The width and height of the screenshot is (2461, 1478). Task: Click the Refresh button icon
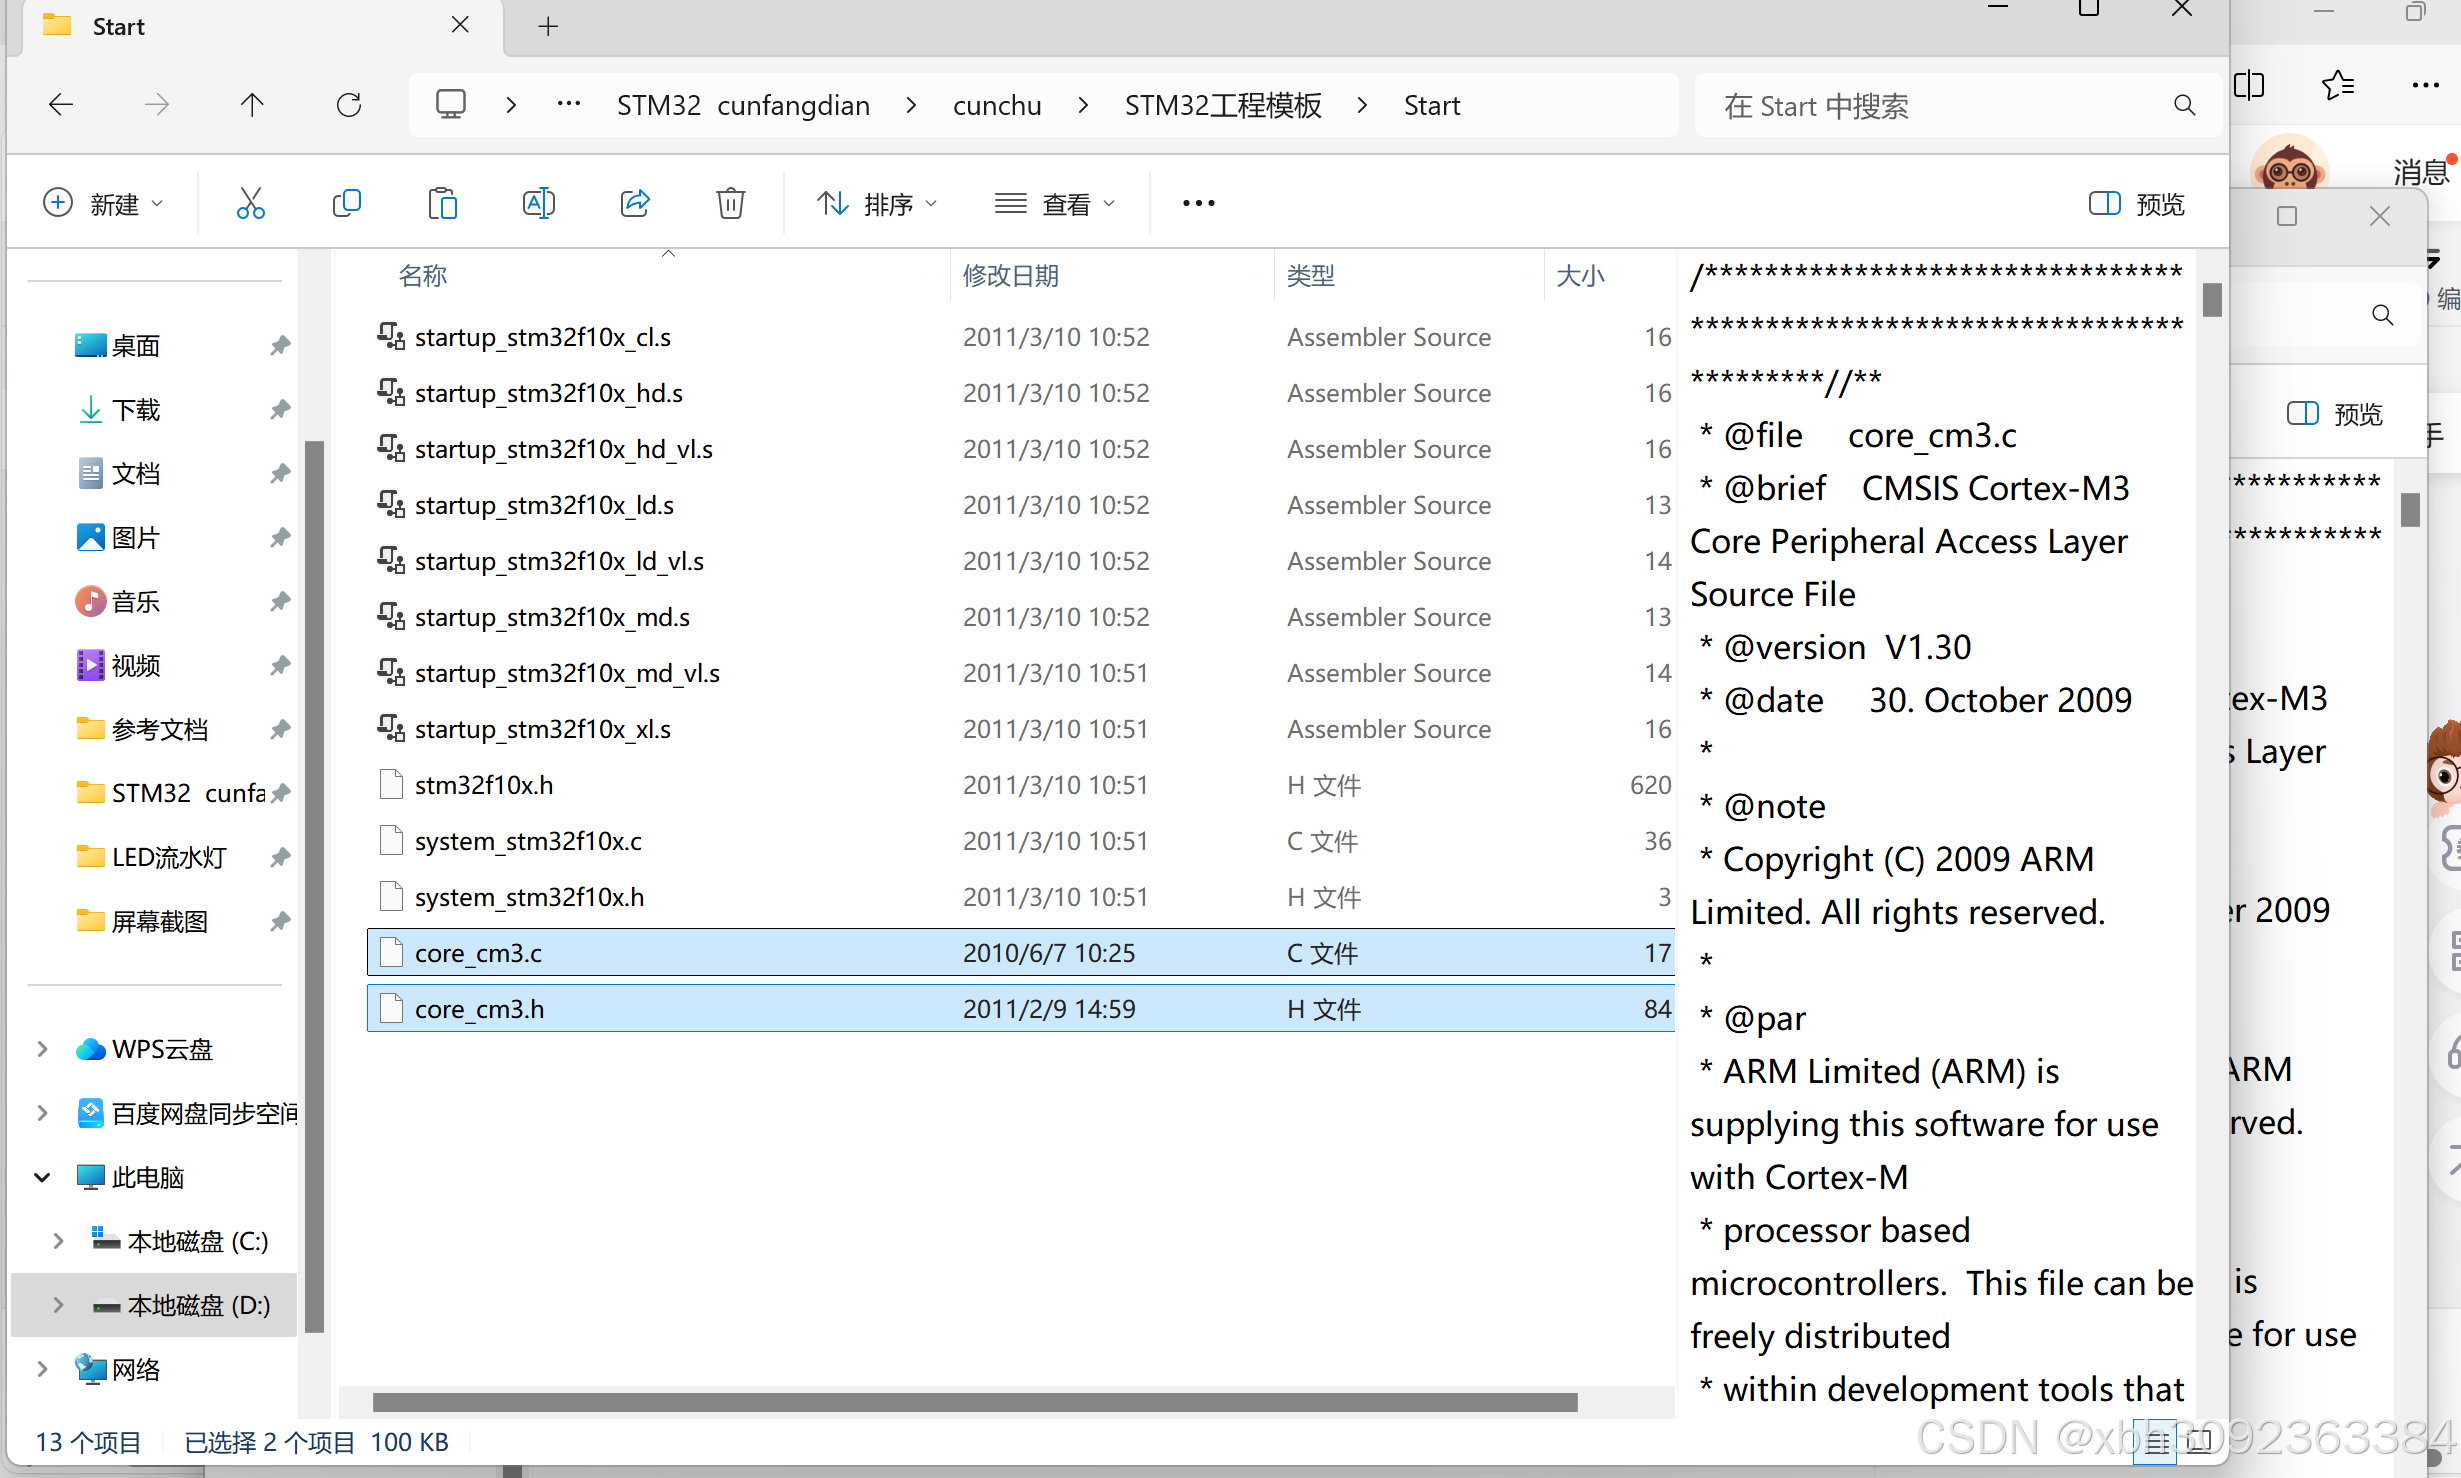click(349, 105)
